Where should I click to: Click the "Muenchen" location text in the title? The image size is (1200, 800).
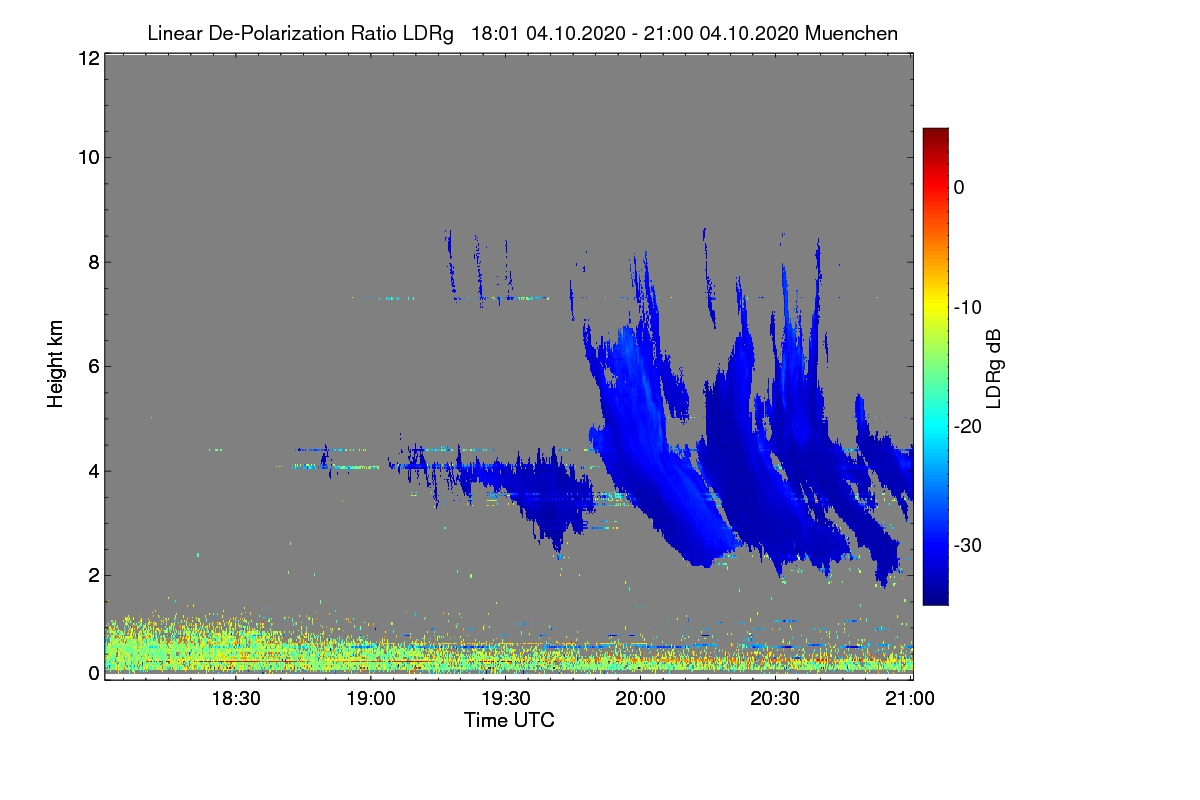pos(851,33)
